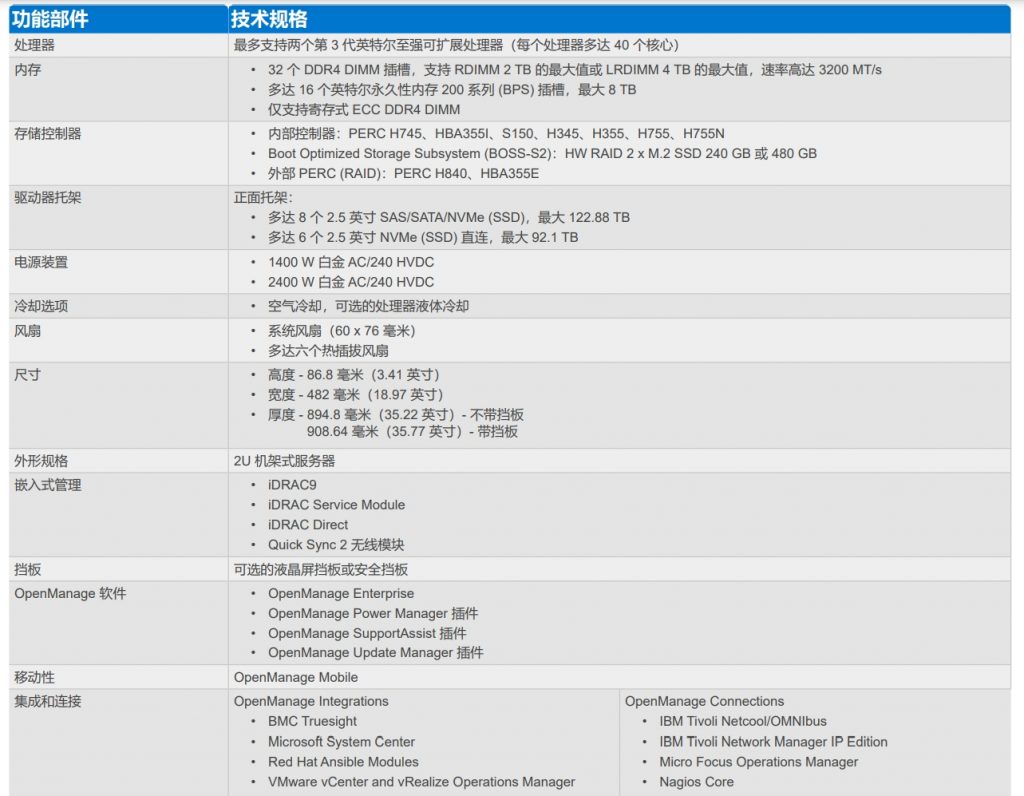This screenshot has height=796, width=1024.
Task: Select the OpenManage Update Manager 插件 entry
Action: (376, 653)
